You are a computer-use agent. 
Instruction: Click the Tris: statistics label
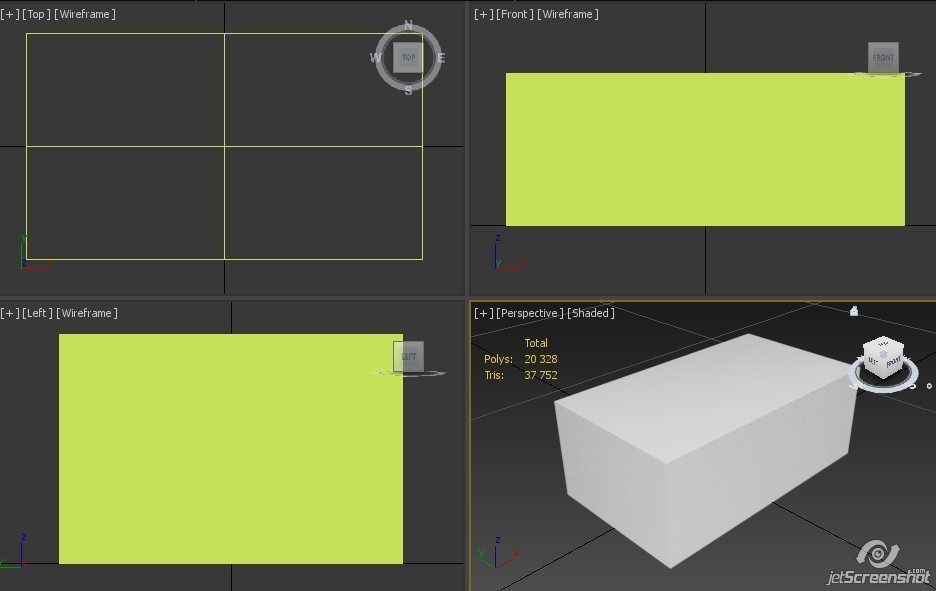(x=494, y=375)
